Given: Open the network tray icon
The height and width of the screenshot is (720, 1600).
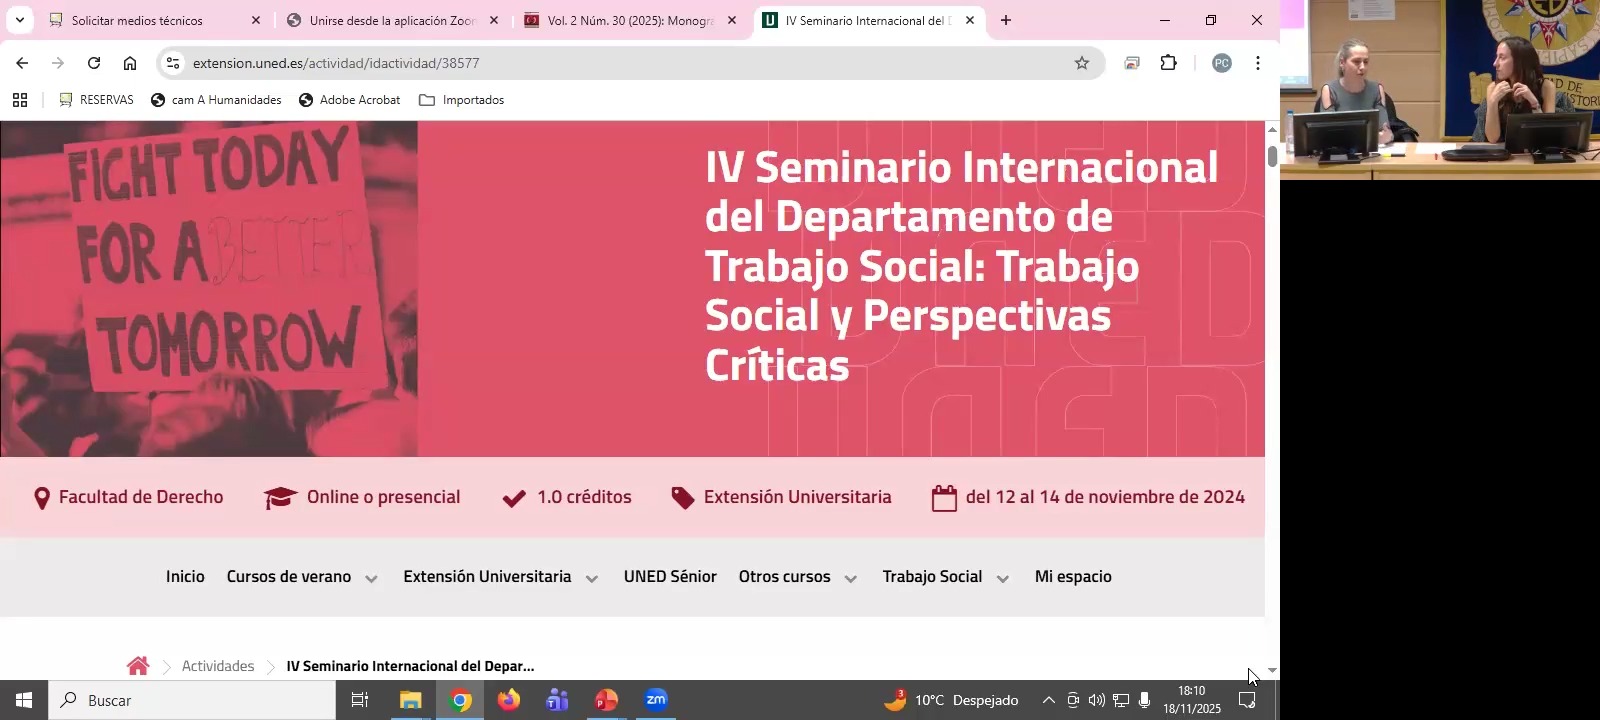Looking at the screenshot, I should coord(1121,700).
